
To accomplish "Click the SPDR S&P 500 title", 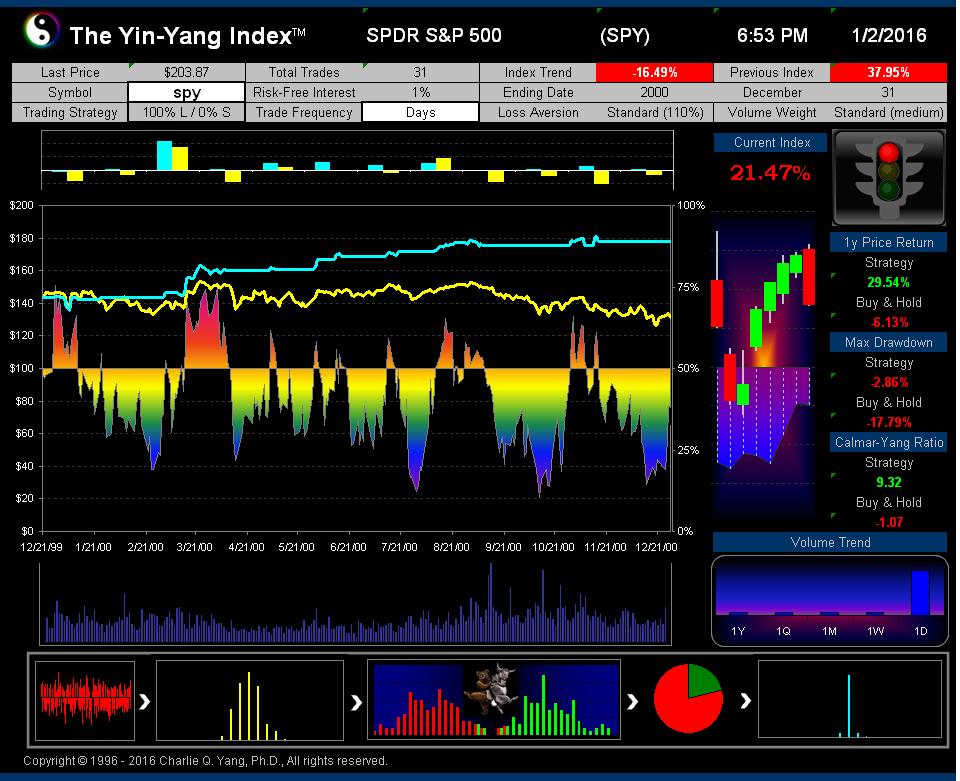I will [434, 36].
